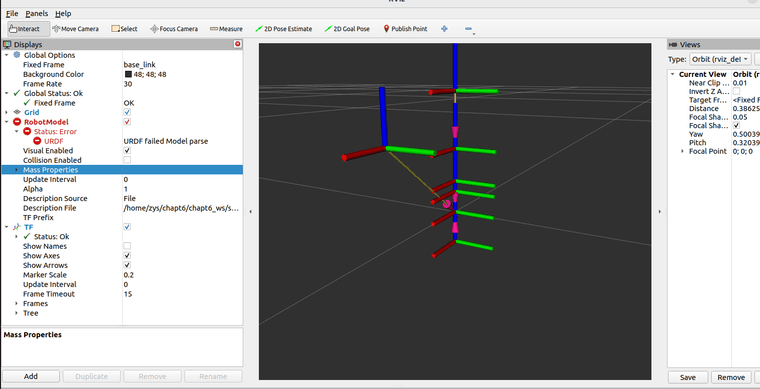Enable the Invert Z Axis checkbox
The image size is (760, 389).
coord(736,92)
